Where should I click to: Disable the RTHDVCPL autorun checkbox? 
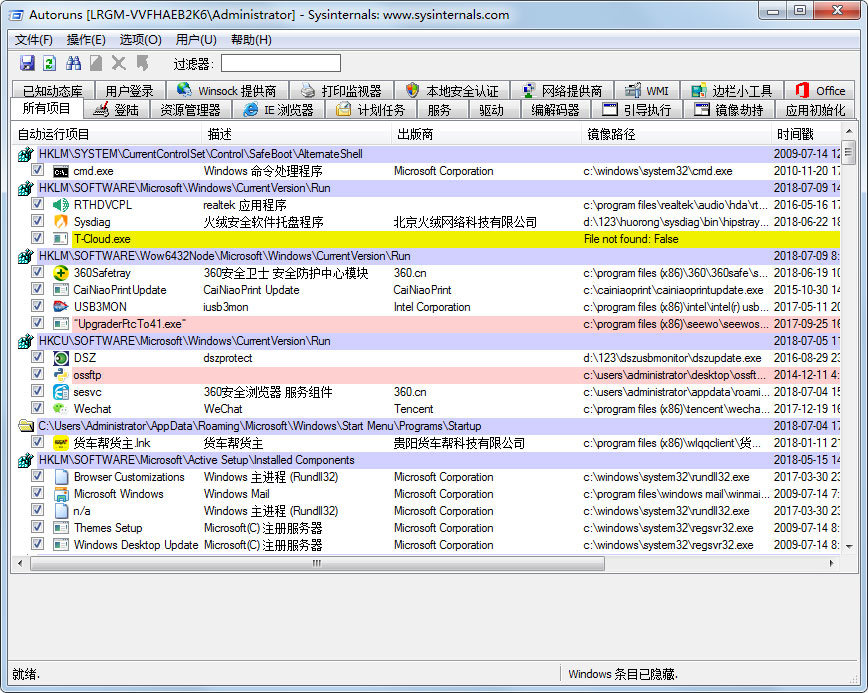37,204
